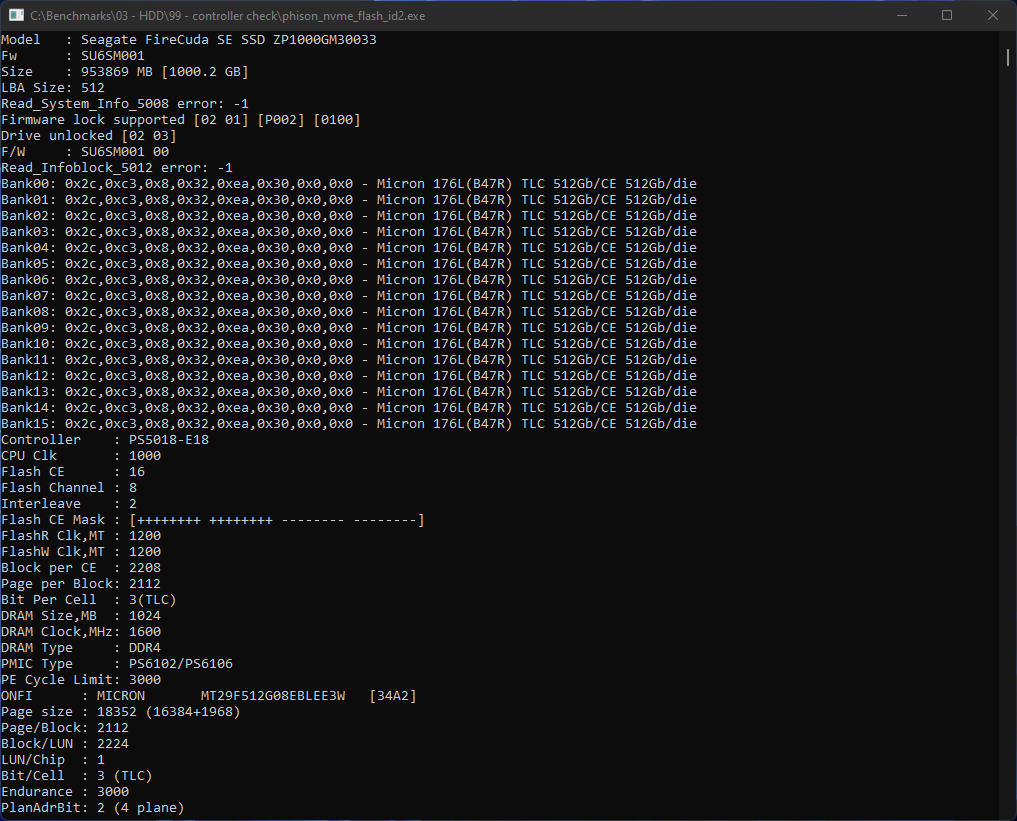Click the PMIC Type PS6102/PS6106 line

pos(117,664)
